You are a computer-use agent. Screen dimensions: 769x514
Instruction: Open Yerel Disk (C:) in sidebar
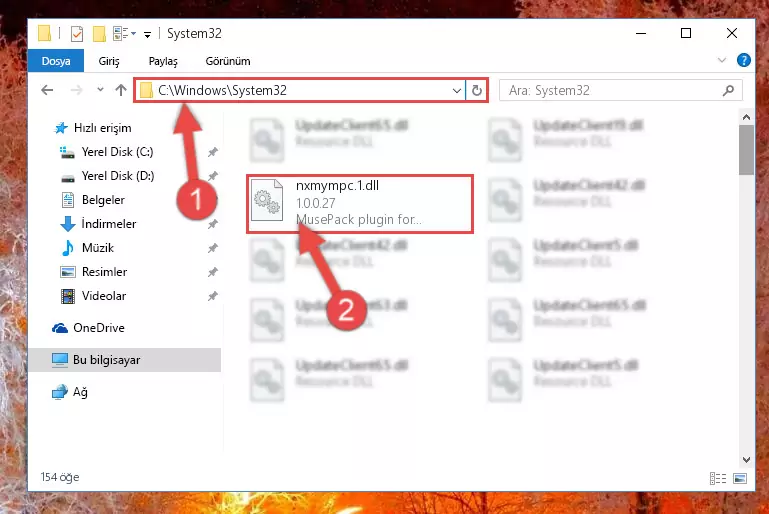pos(117,152)
